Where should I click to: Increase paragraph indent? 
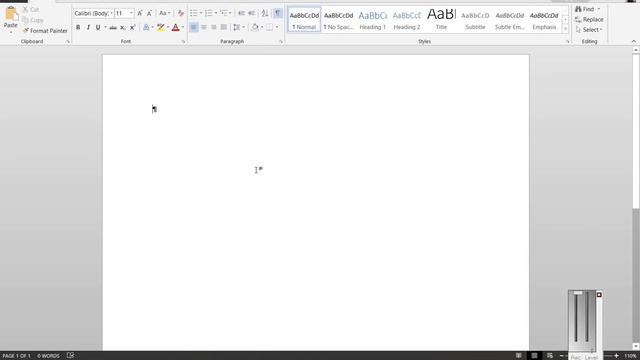click(x=251, y=13)
